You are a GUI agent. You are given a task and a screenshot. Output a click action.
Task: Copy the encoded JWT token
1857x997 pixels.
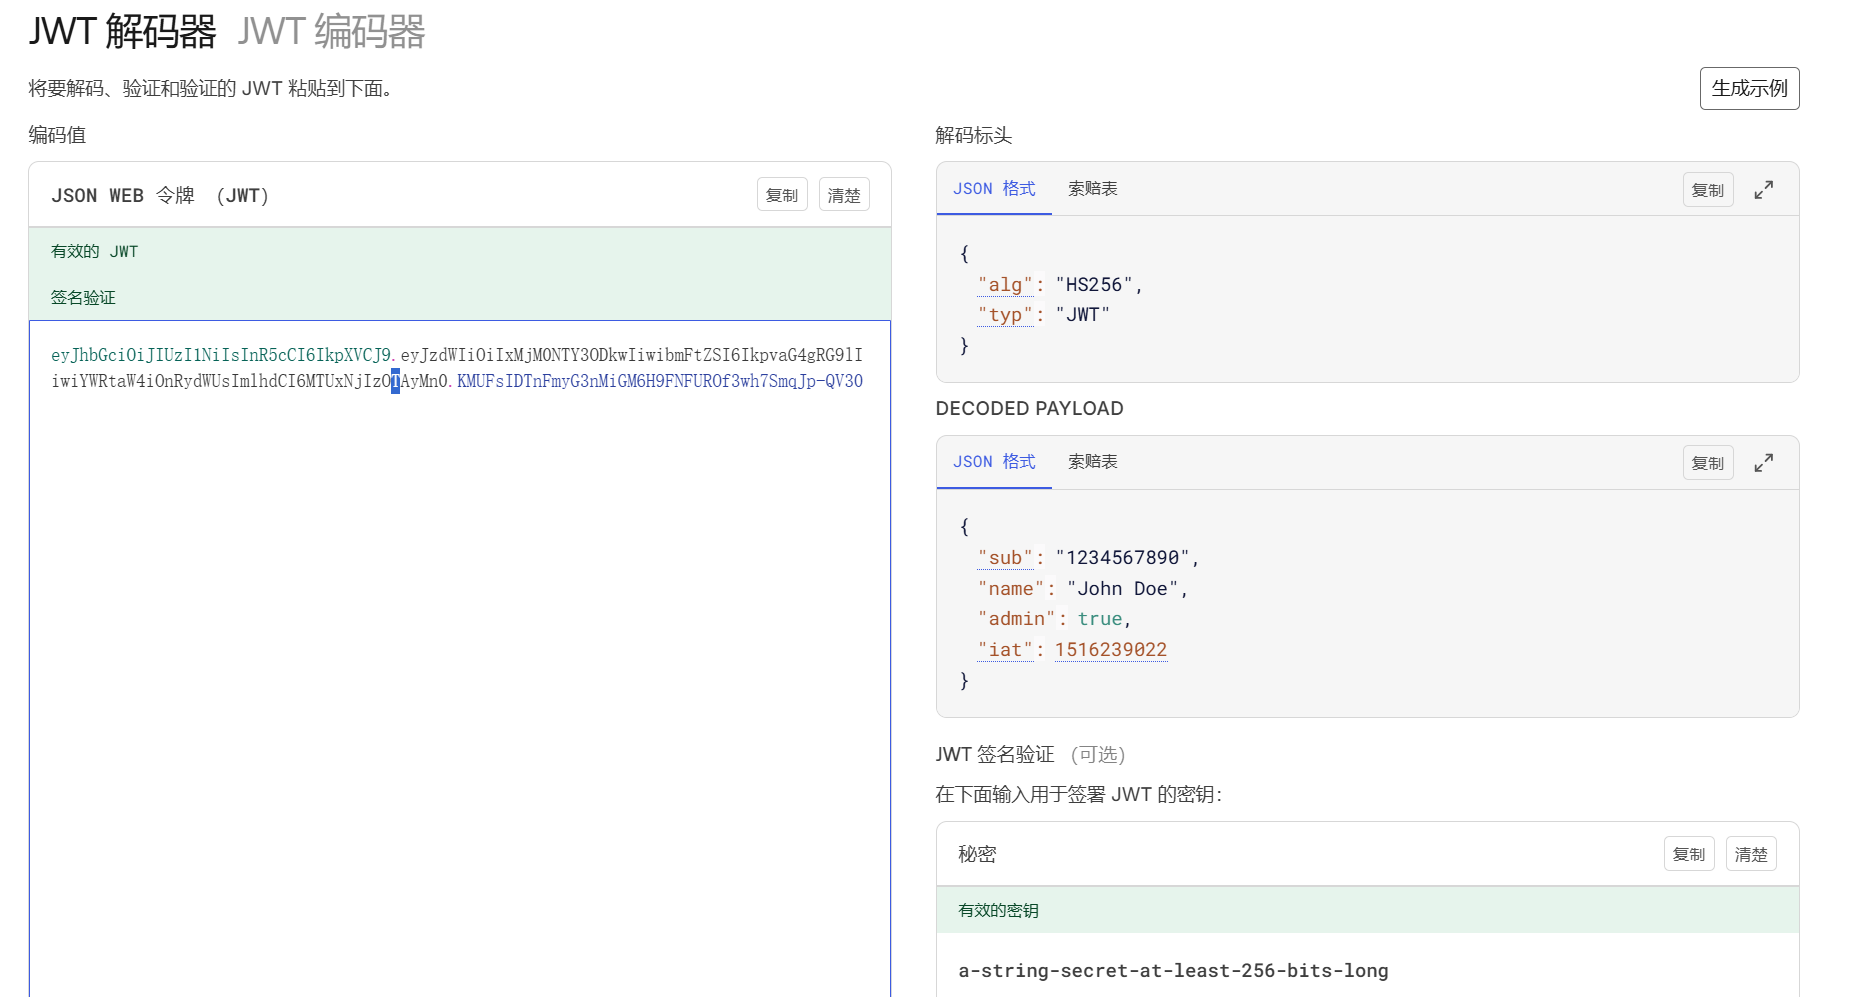[781, 195]
